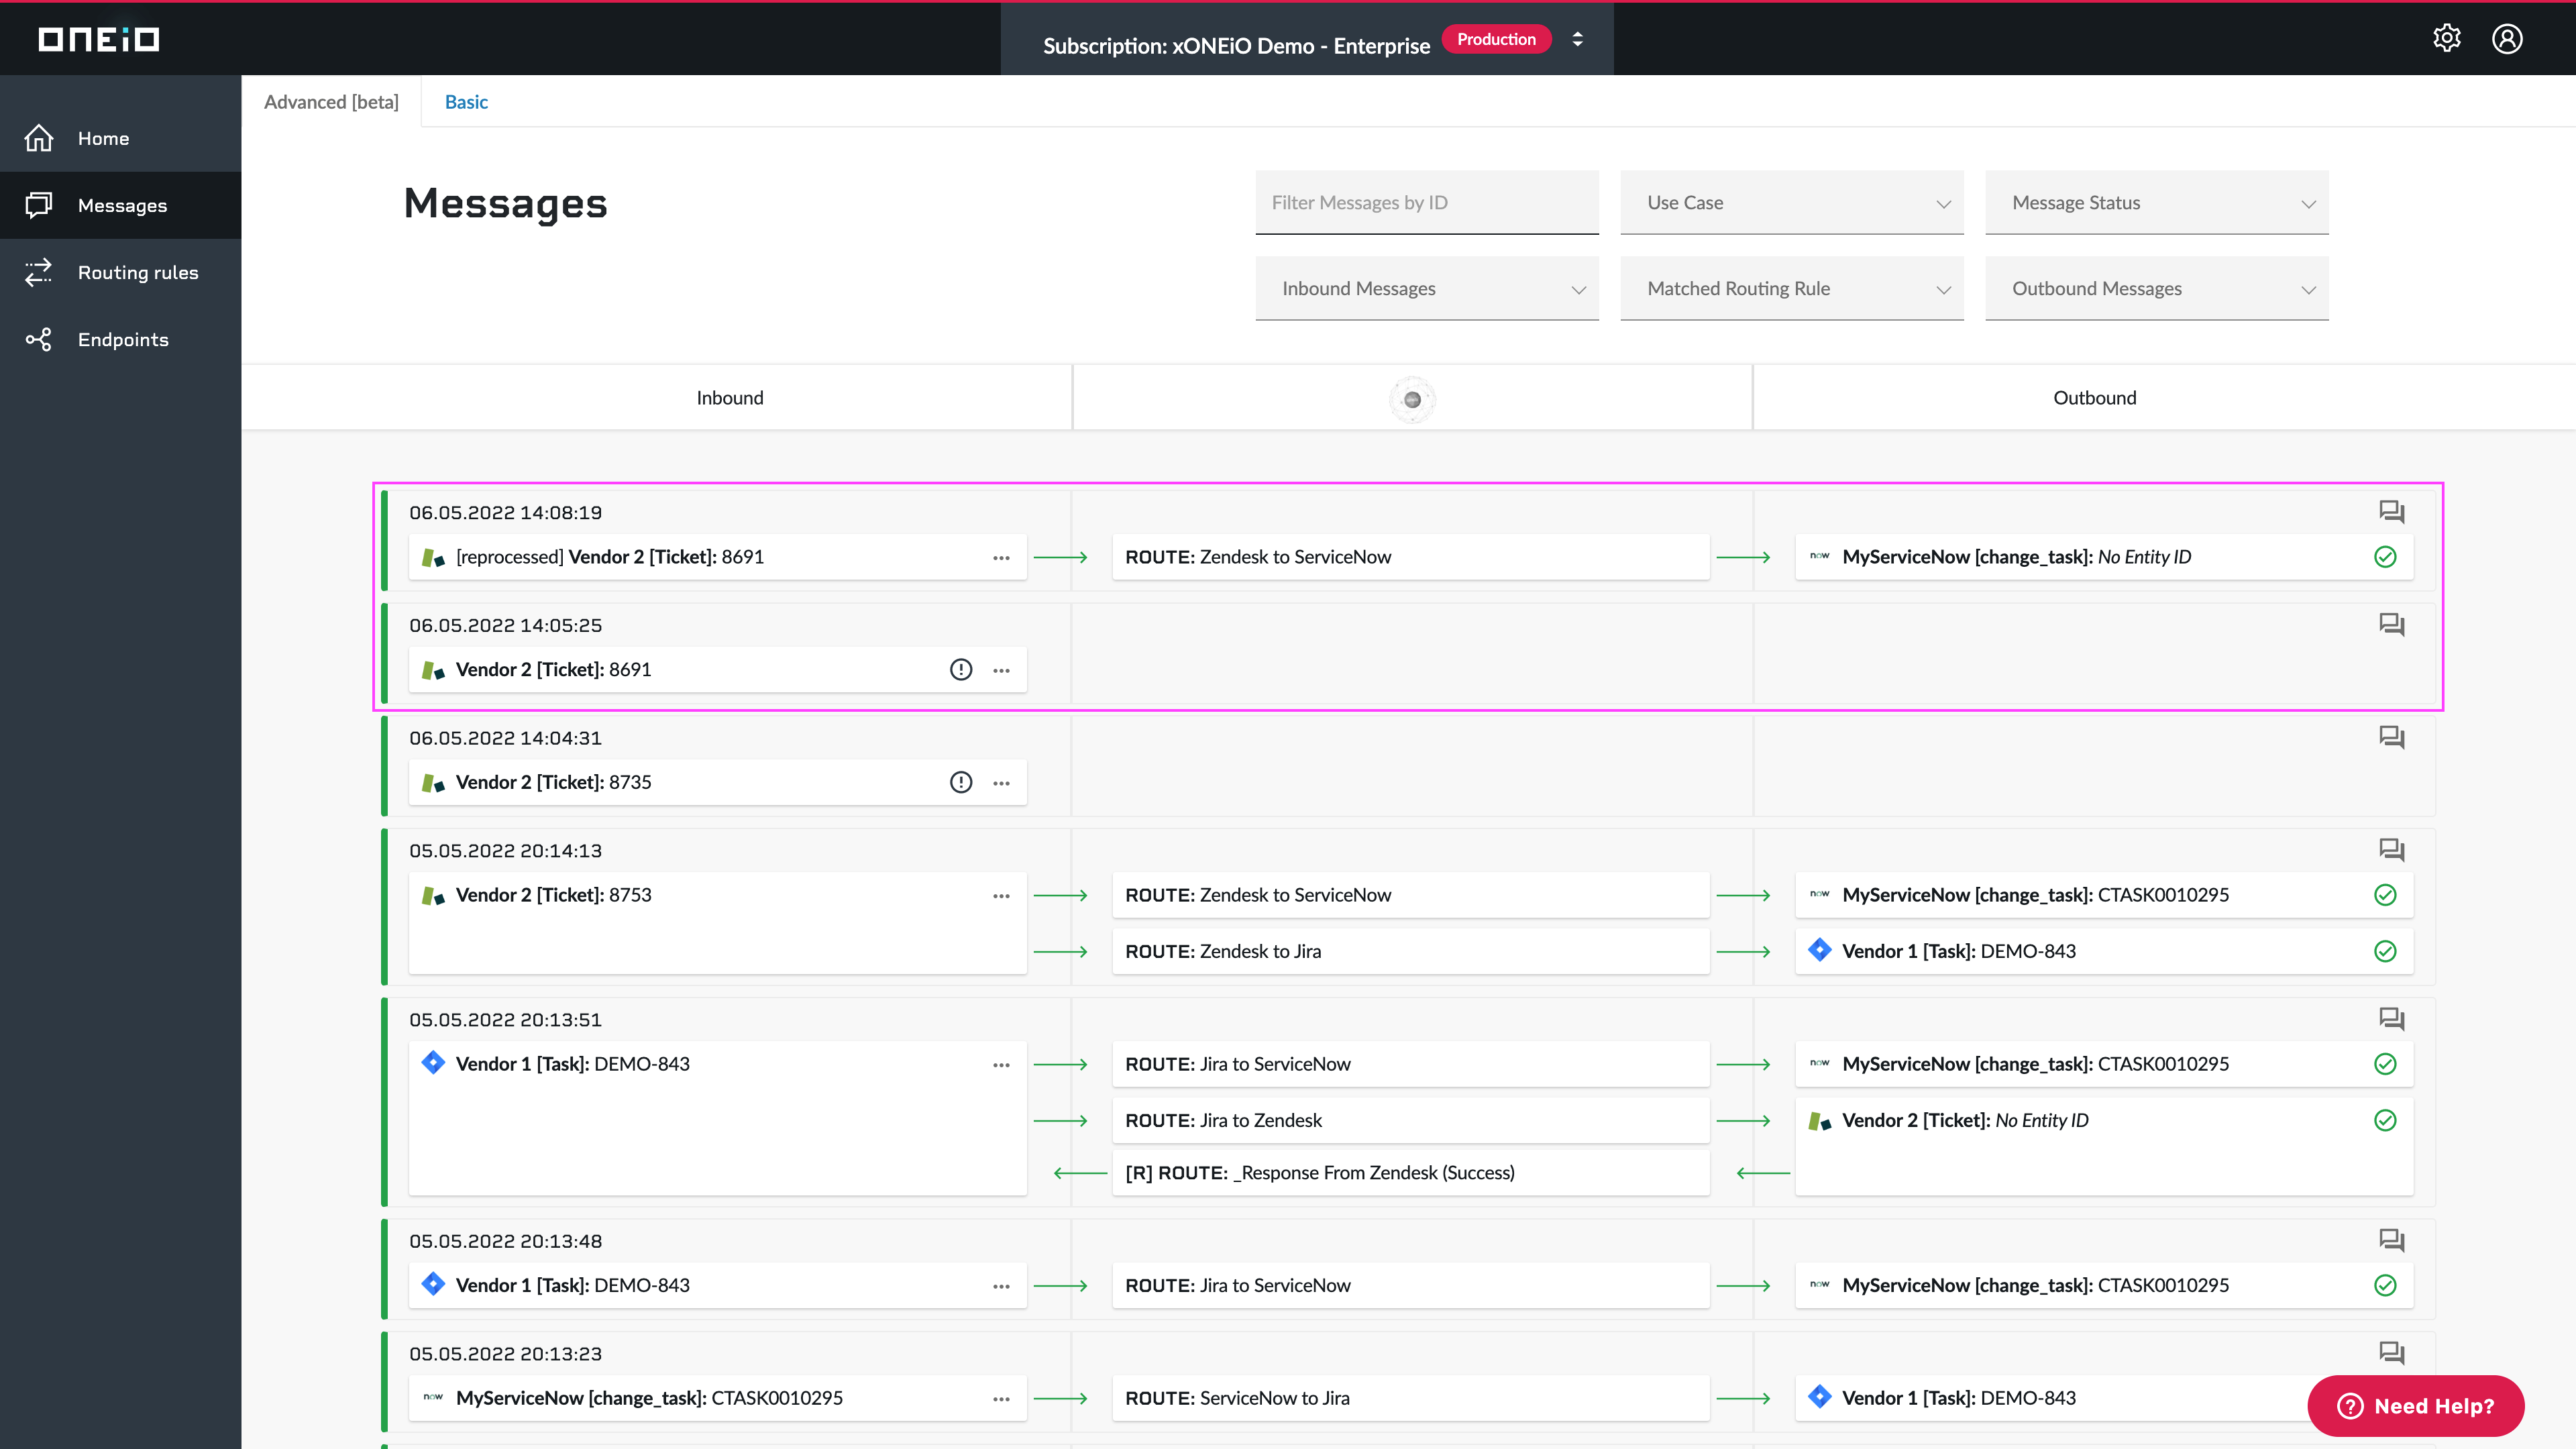Open the three-dot menu on inbound MyServiceNow CTASK0010295
Image resolution: width=2576 pixels, height=1449 pixels.
pos(1001,1399)
